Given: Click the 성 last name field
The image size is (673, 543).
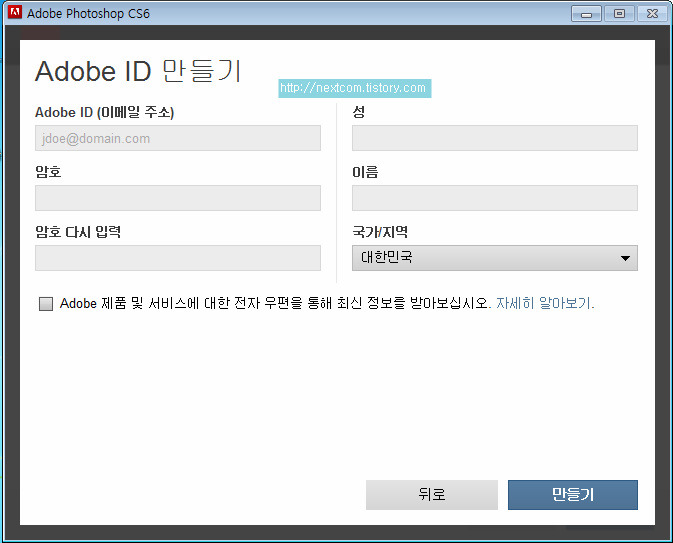Looking at the screenshot, I should point(495,138).
